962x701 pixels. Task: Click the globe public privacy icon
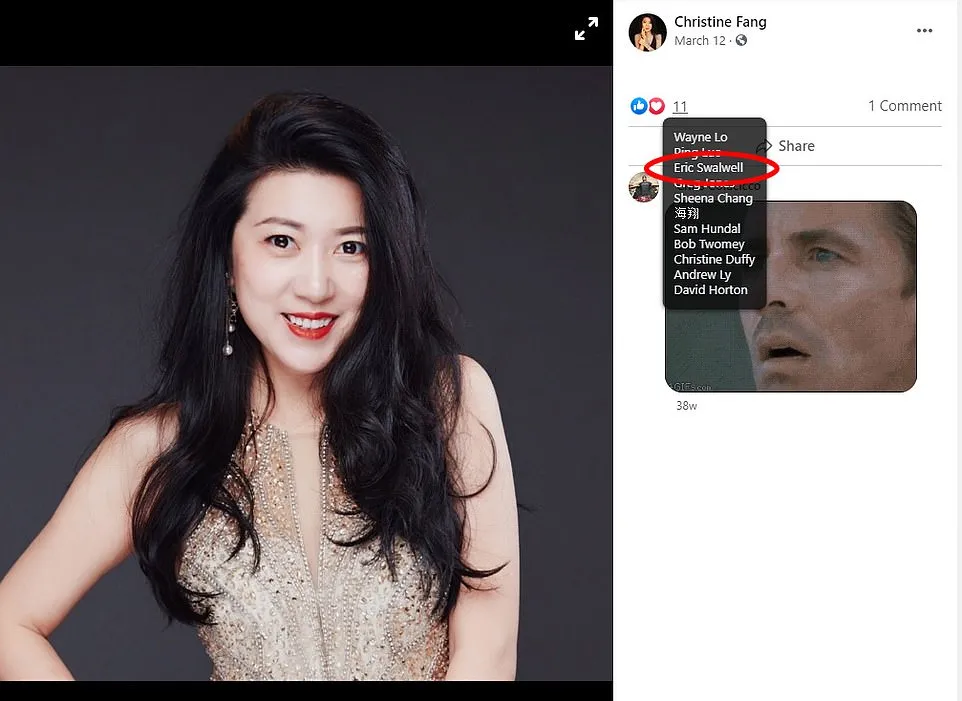click(741, 41)
